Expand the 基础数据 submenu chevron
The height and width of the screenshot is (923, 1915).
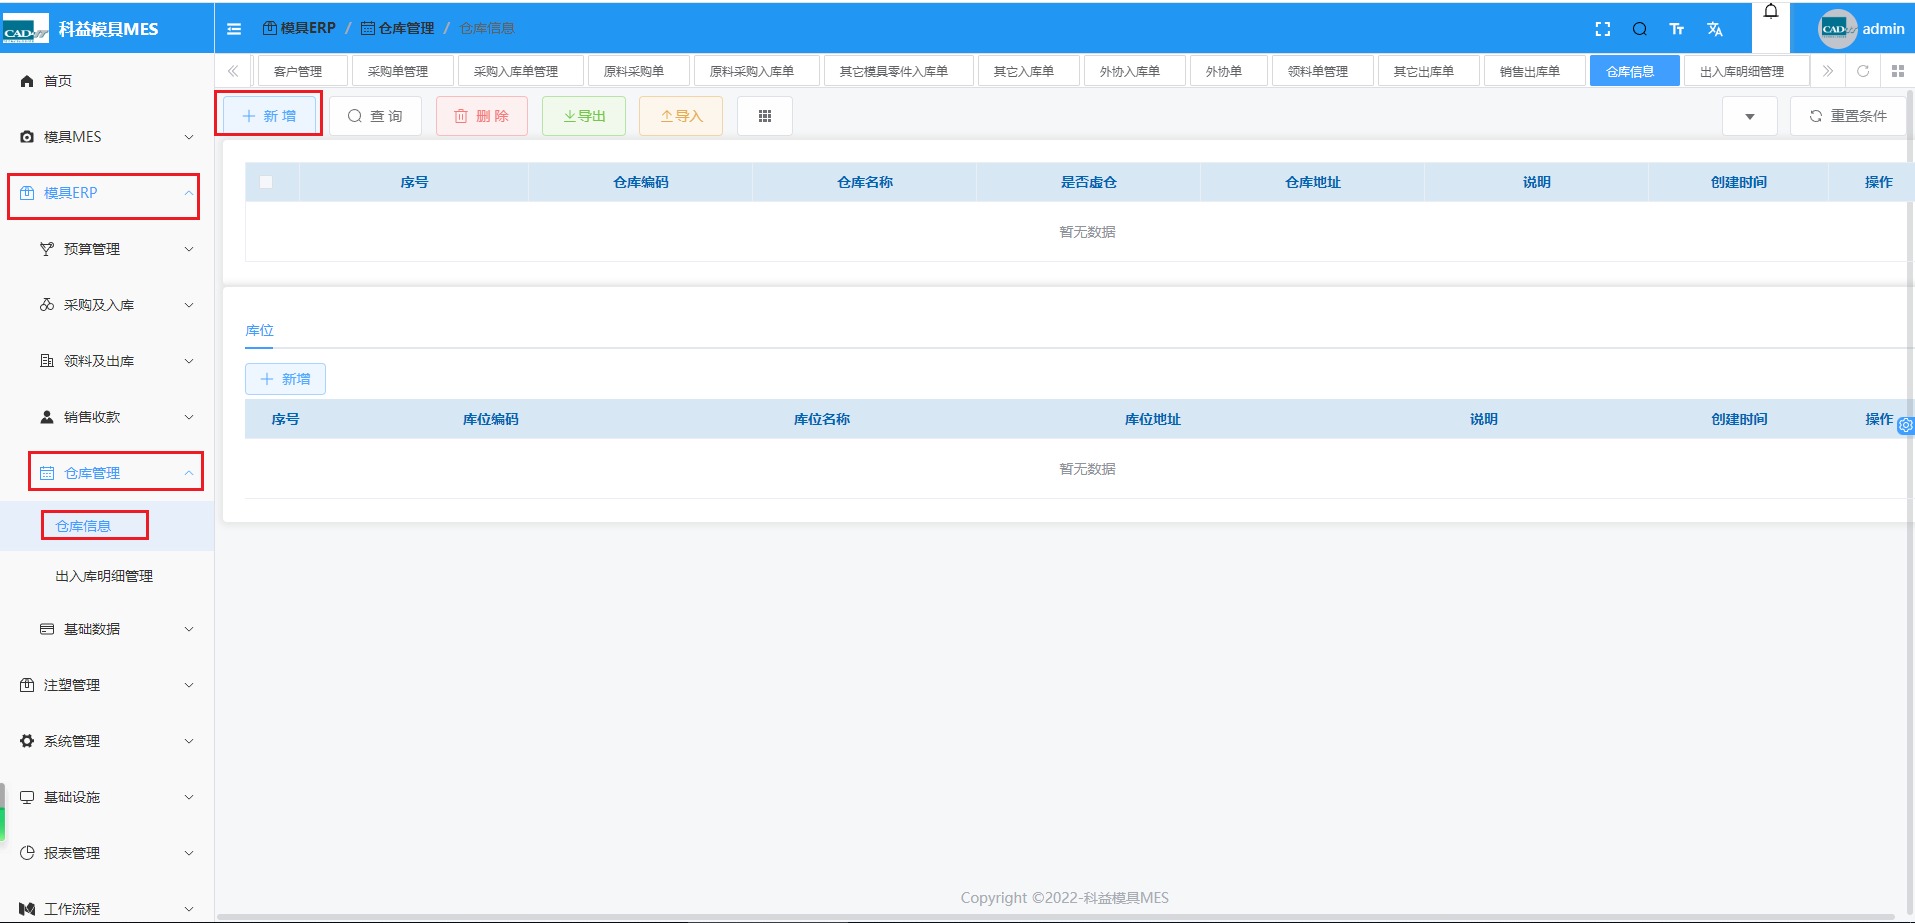[x=189, y=629]
